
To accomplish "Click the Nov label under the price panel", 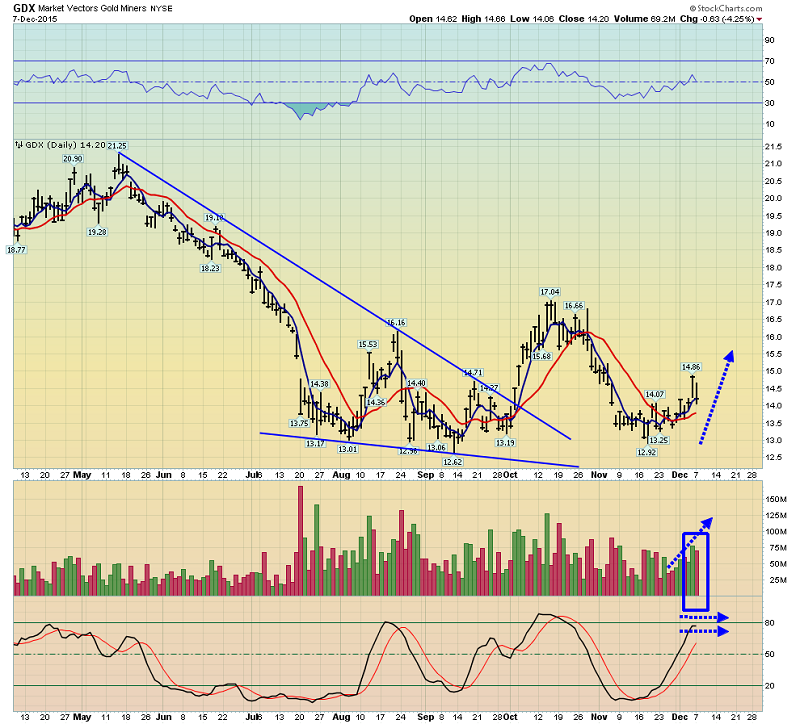I will 599,475.
